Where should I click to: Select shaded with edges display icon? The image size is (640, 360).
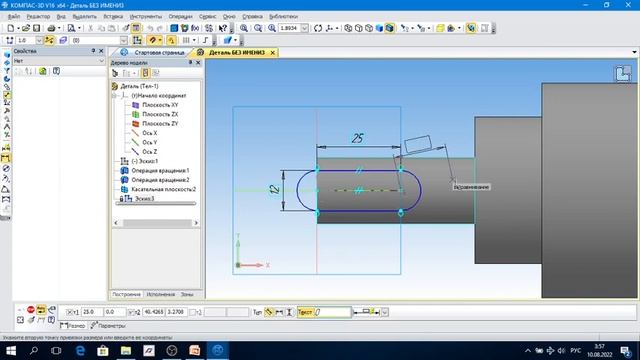[x=389, y=28]
